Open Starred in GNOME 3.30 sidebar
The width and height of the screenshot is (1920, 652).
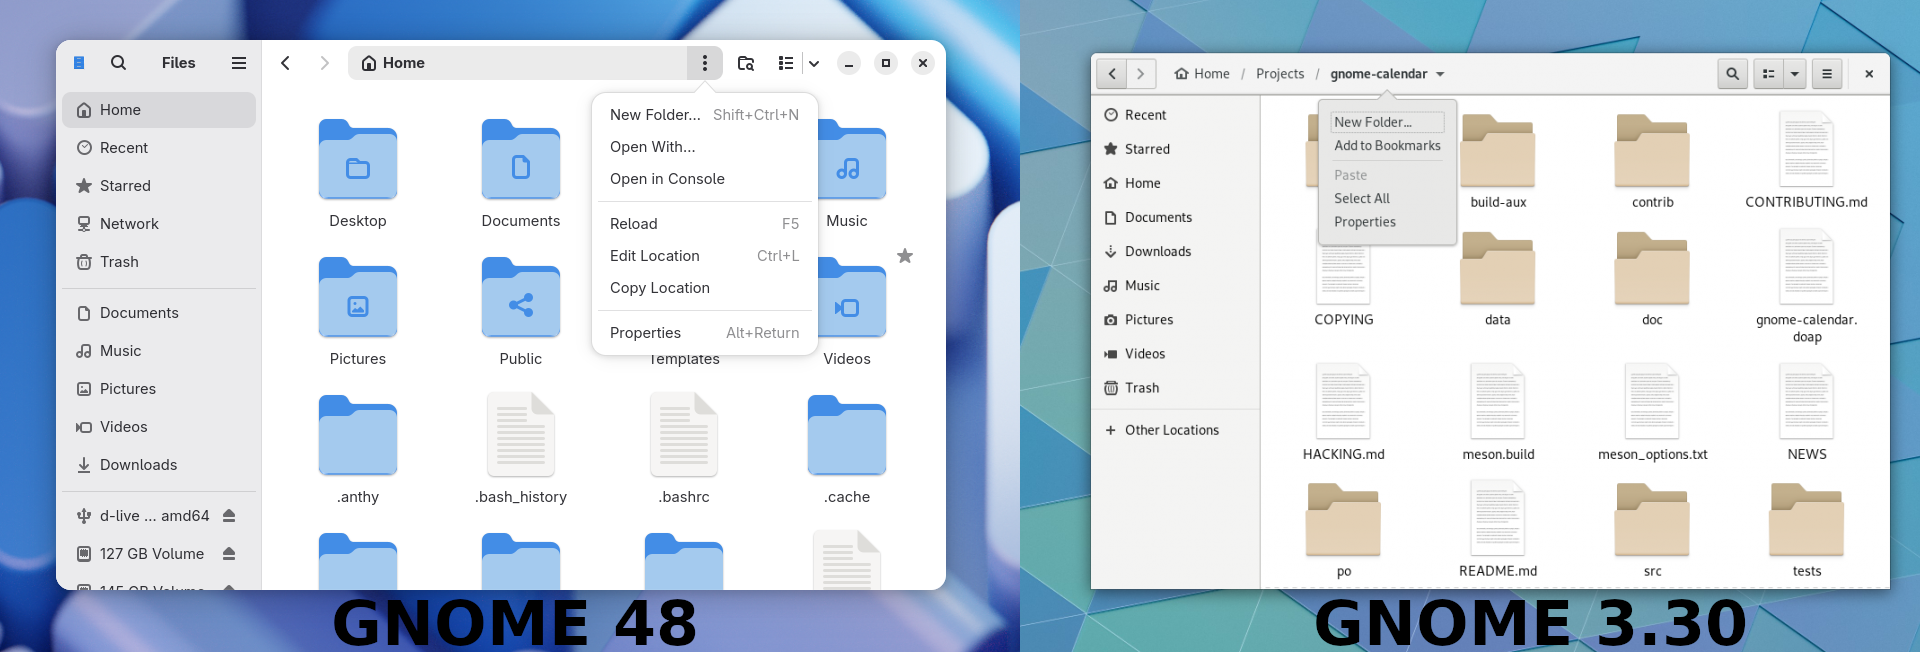tap(1175, 149)
